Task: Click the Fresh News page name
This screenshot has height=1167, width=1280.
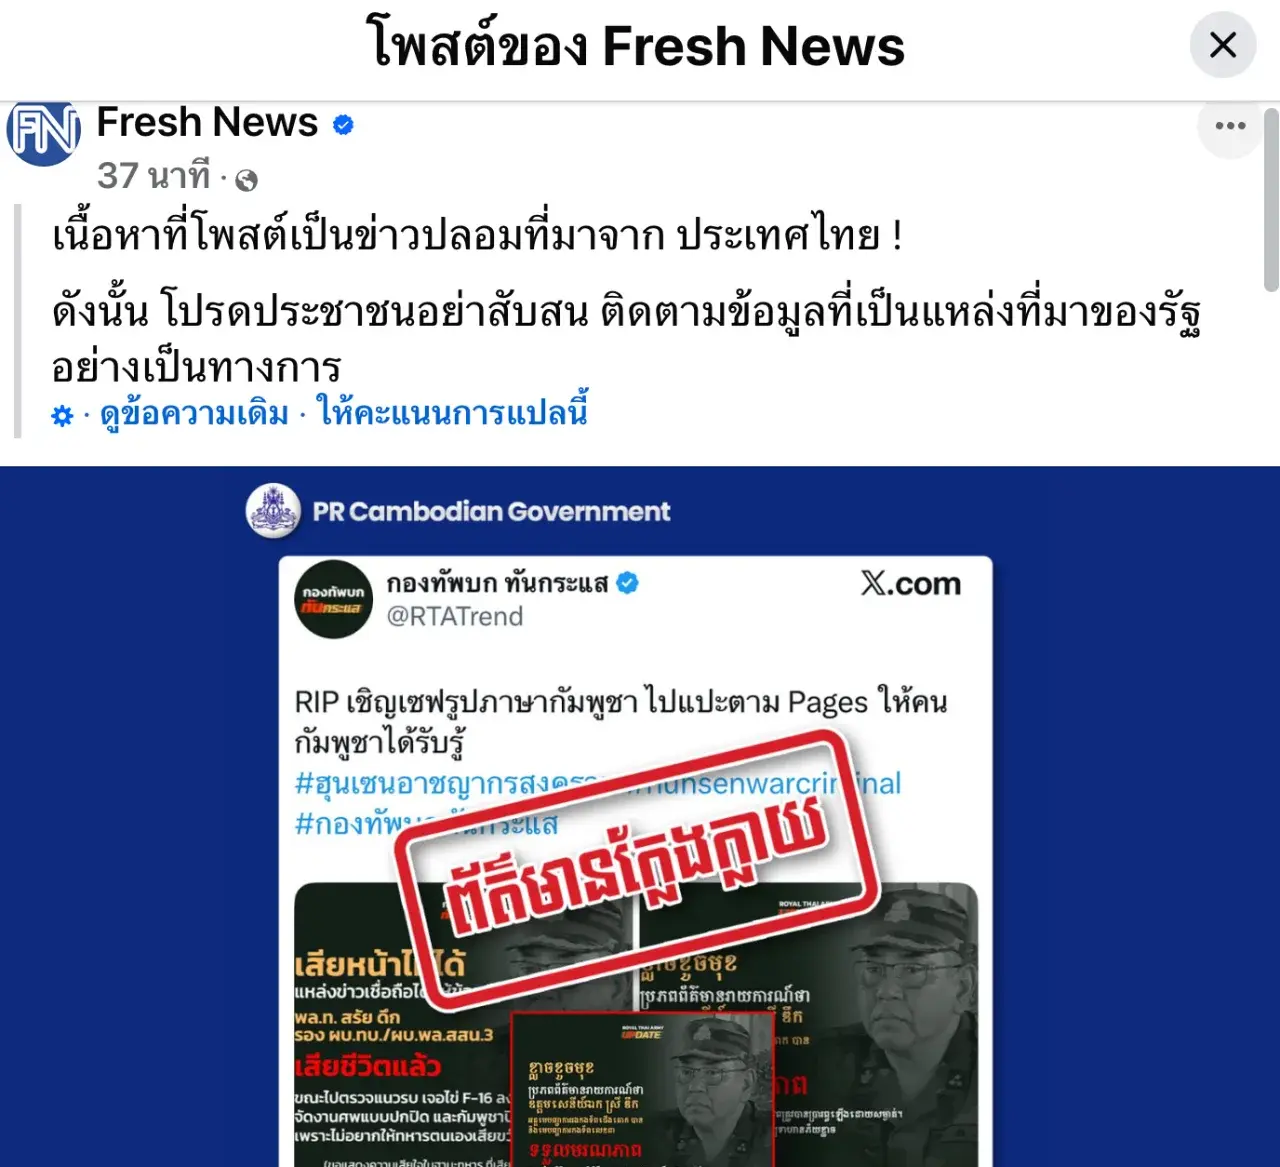Action: pyautogui.click(x=207, y=122)
